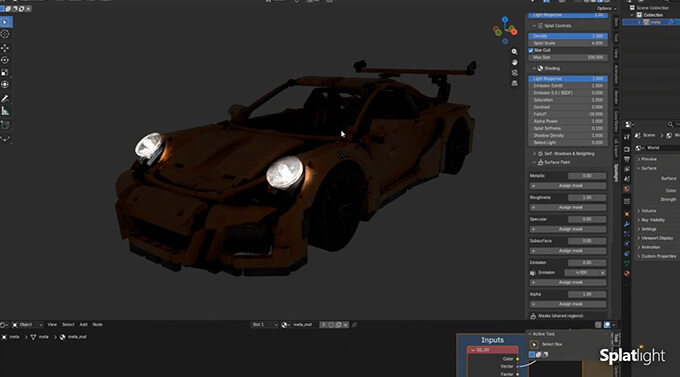Click Assign mask under Specular
This screenshot has height=377, width=680.
568,229
